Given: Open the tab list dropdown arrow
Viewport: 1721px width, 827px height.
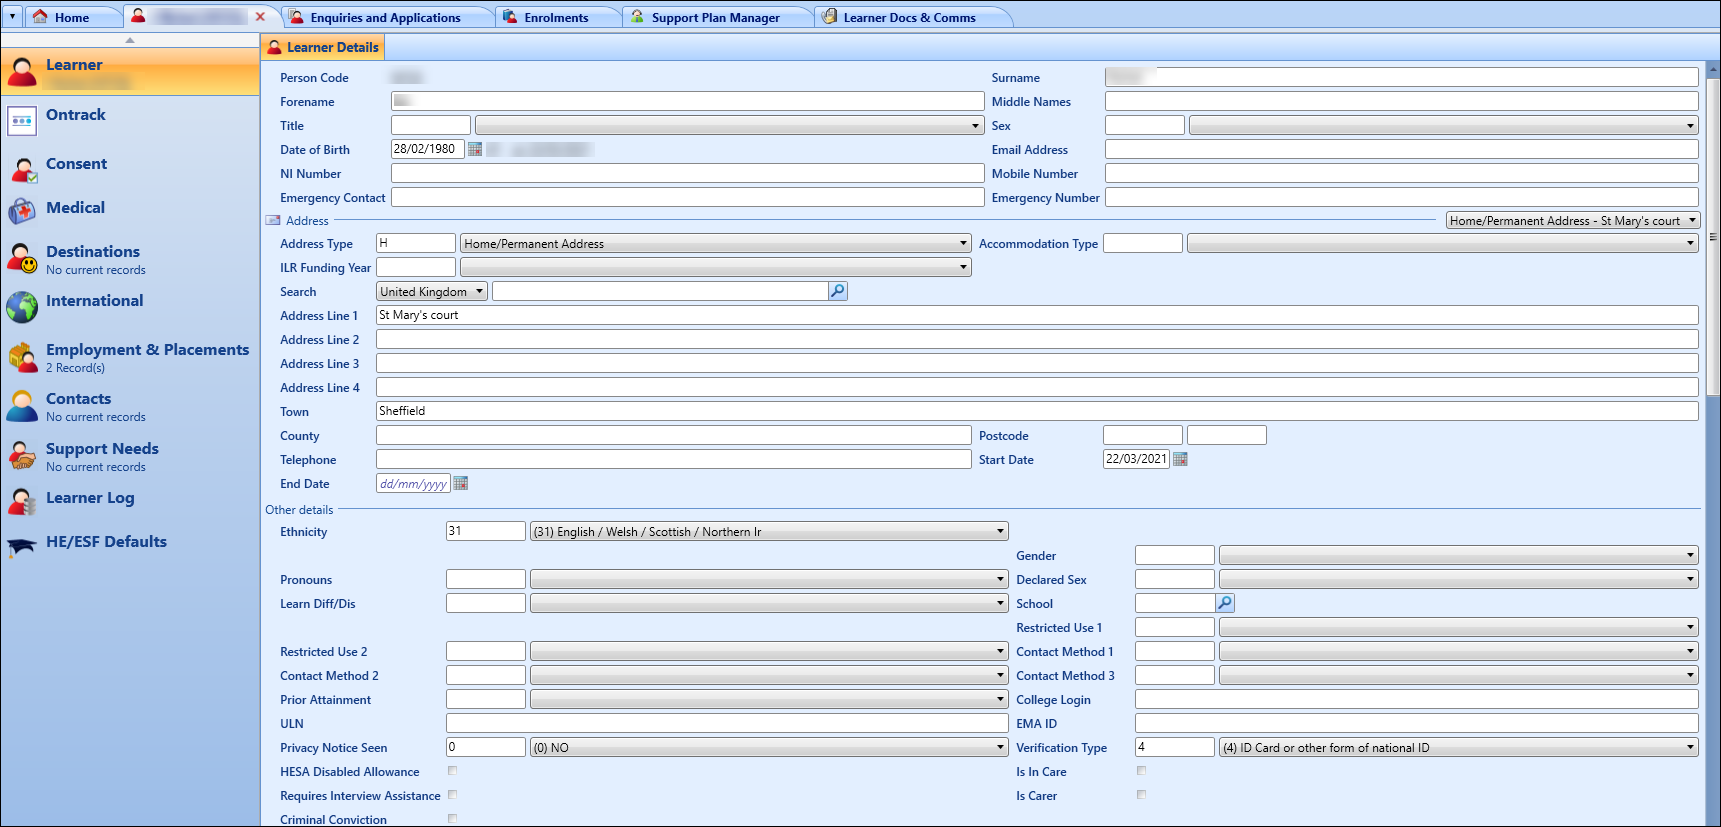Looking at the screenshot, I should [12, 17].
